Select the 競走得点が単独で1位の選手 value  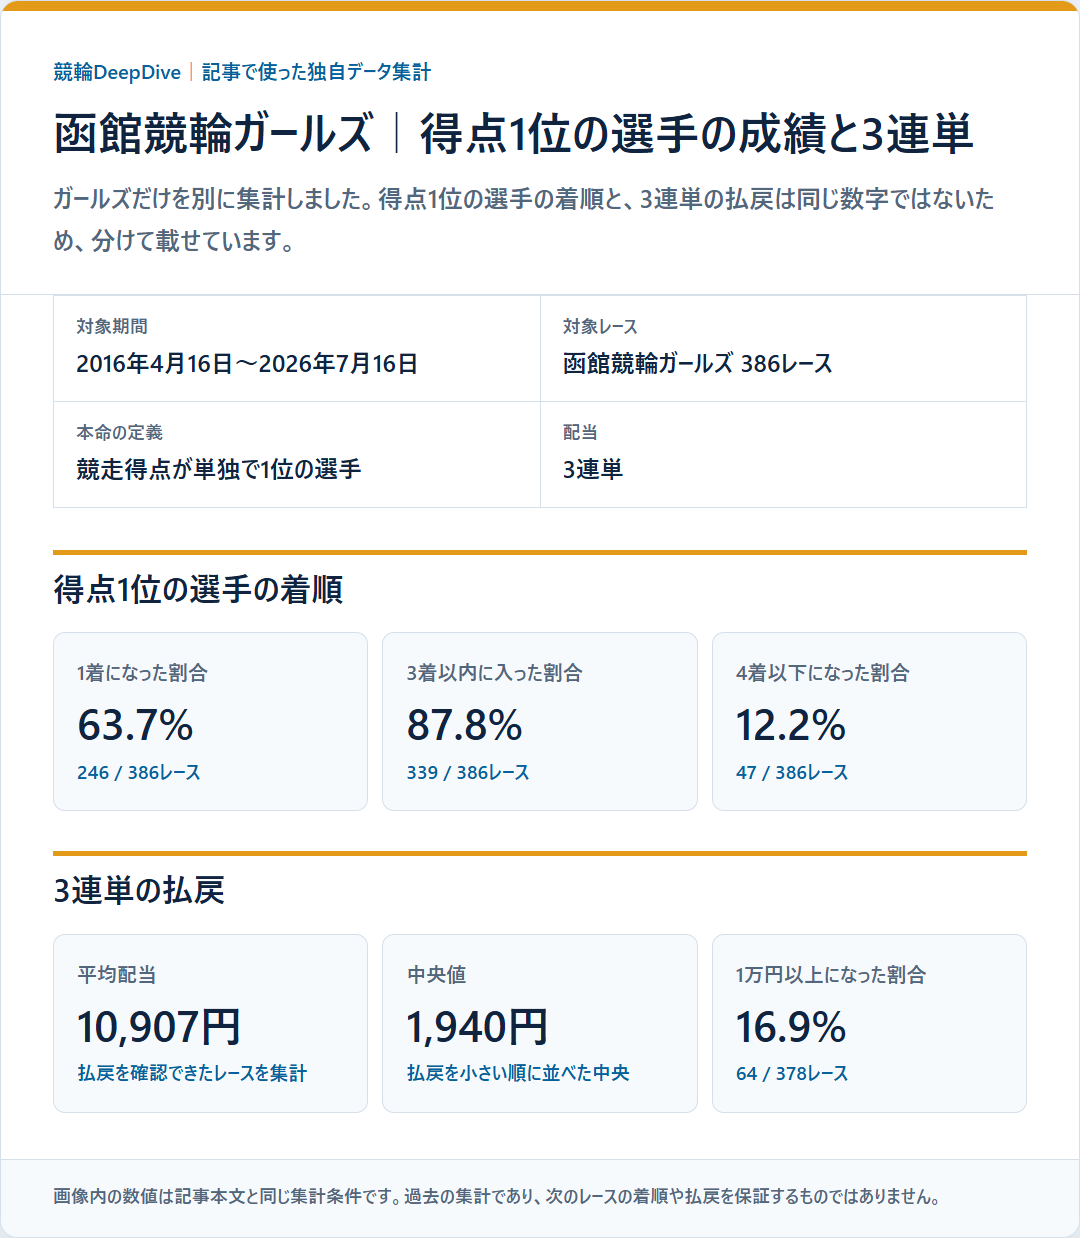[x=219, y=470]
